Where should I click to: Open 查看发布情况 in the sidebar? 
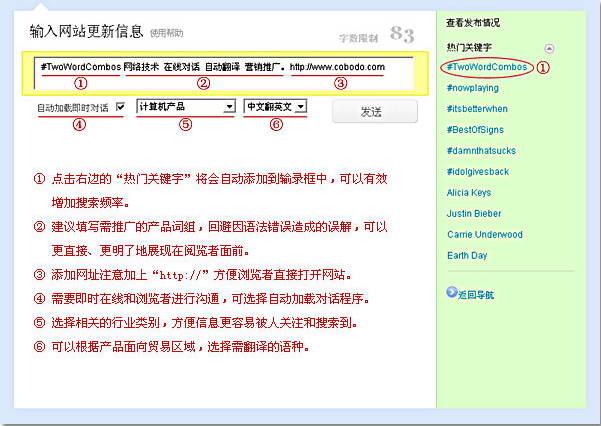point(473,23)
